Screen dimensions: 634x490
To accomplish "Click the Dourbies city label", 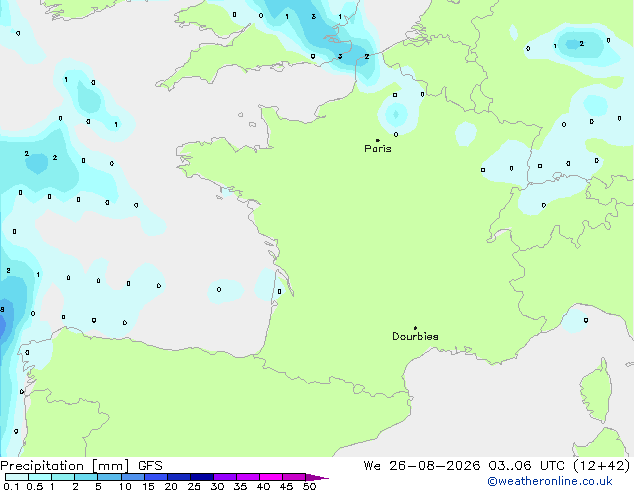I will tap(415, 336).
